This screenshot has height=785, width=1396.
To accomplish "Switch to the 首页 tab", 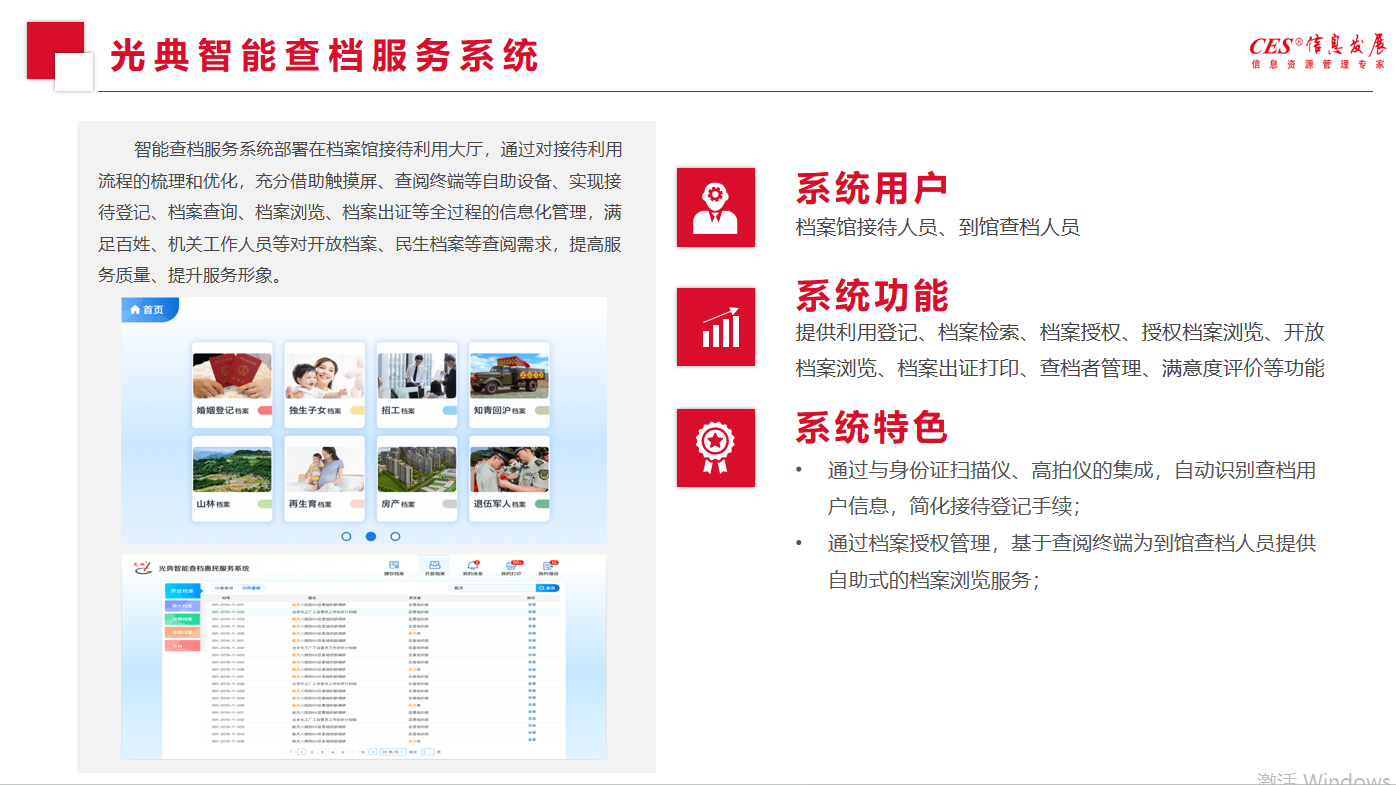I will [150, 310].
